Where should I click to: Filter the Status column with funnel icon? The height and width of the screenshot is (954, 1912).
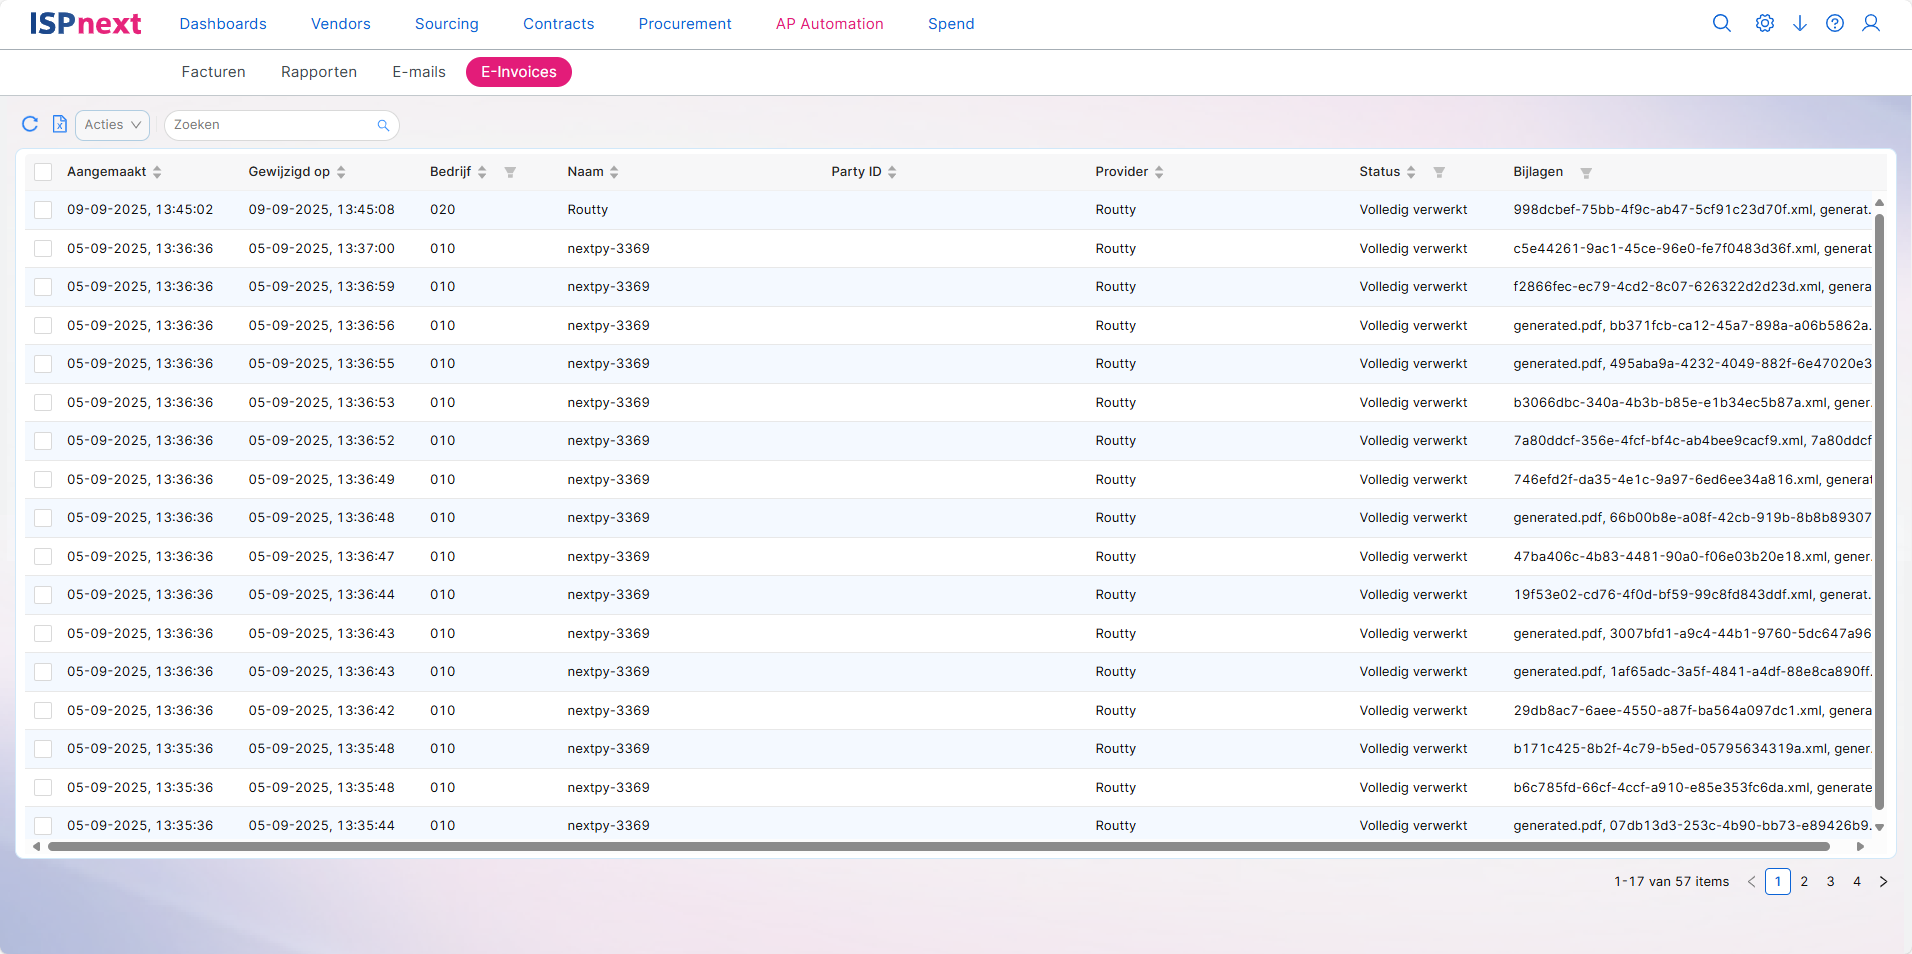pos(1439,172)
